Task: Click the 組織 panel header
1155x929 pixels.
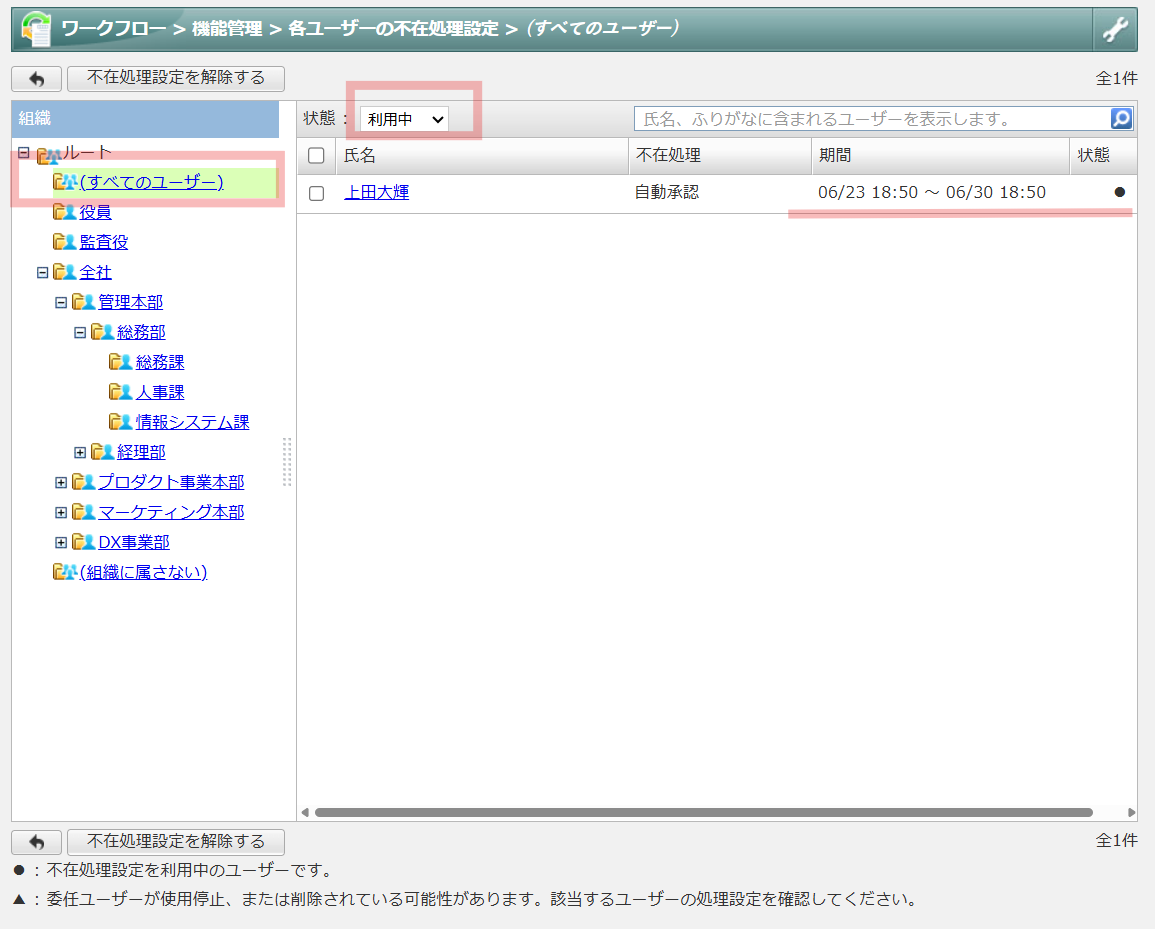Action: click(145, 119)
